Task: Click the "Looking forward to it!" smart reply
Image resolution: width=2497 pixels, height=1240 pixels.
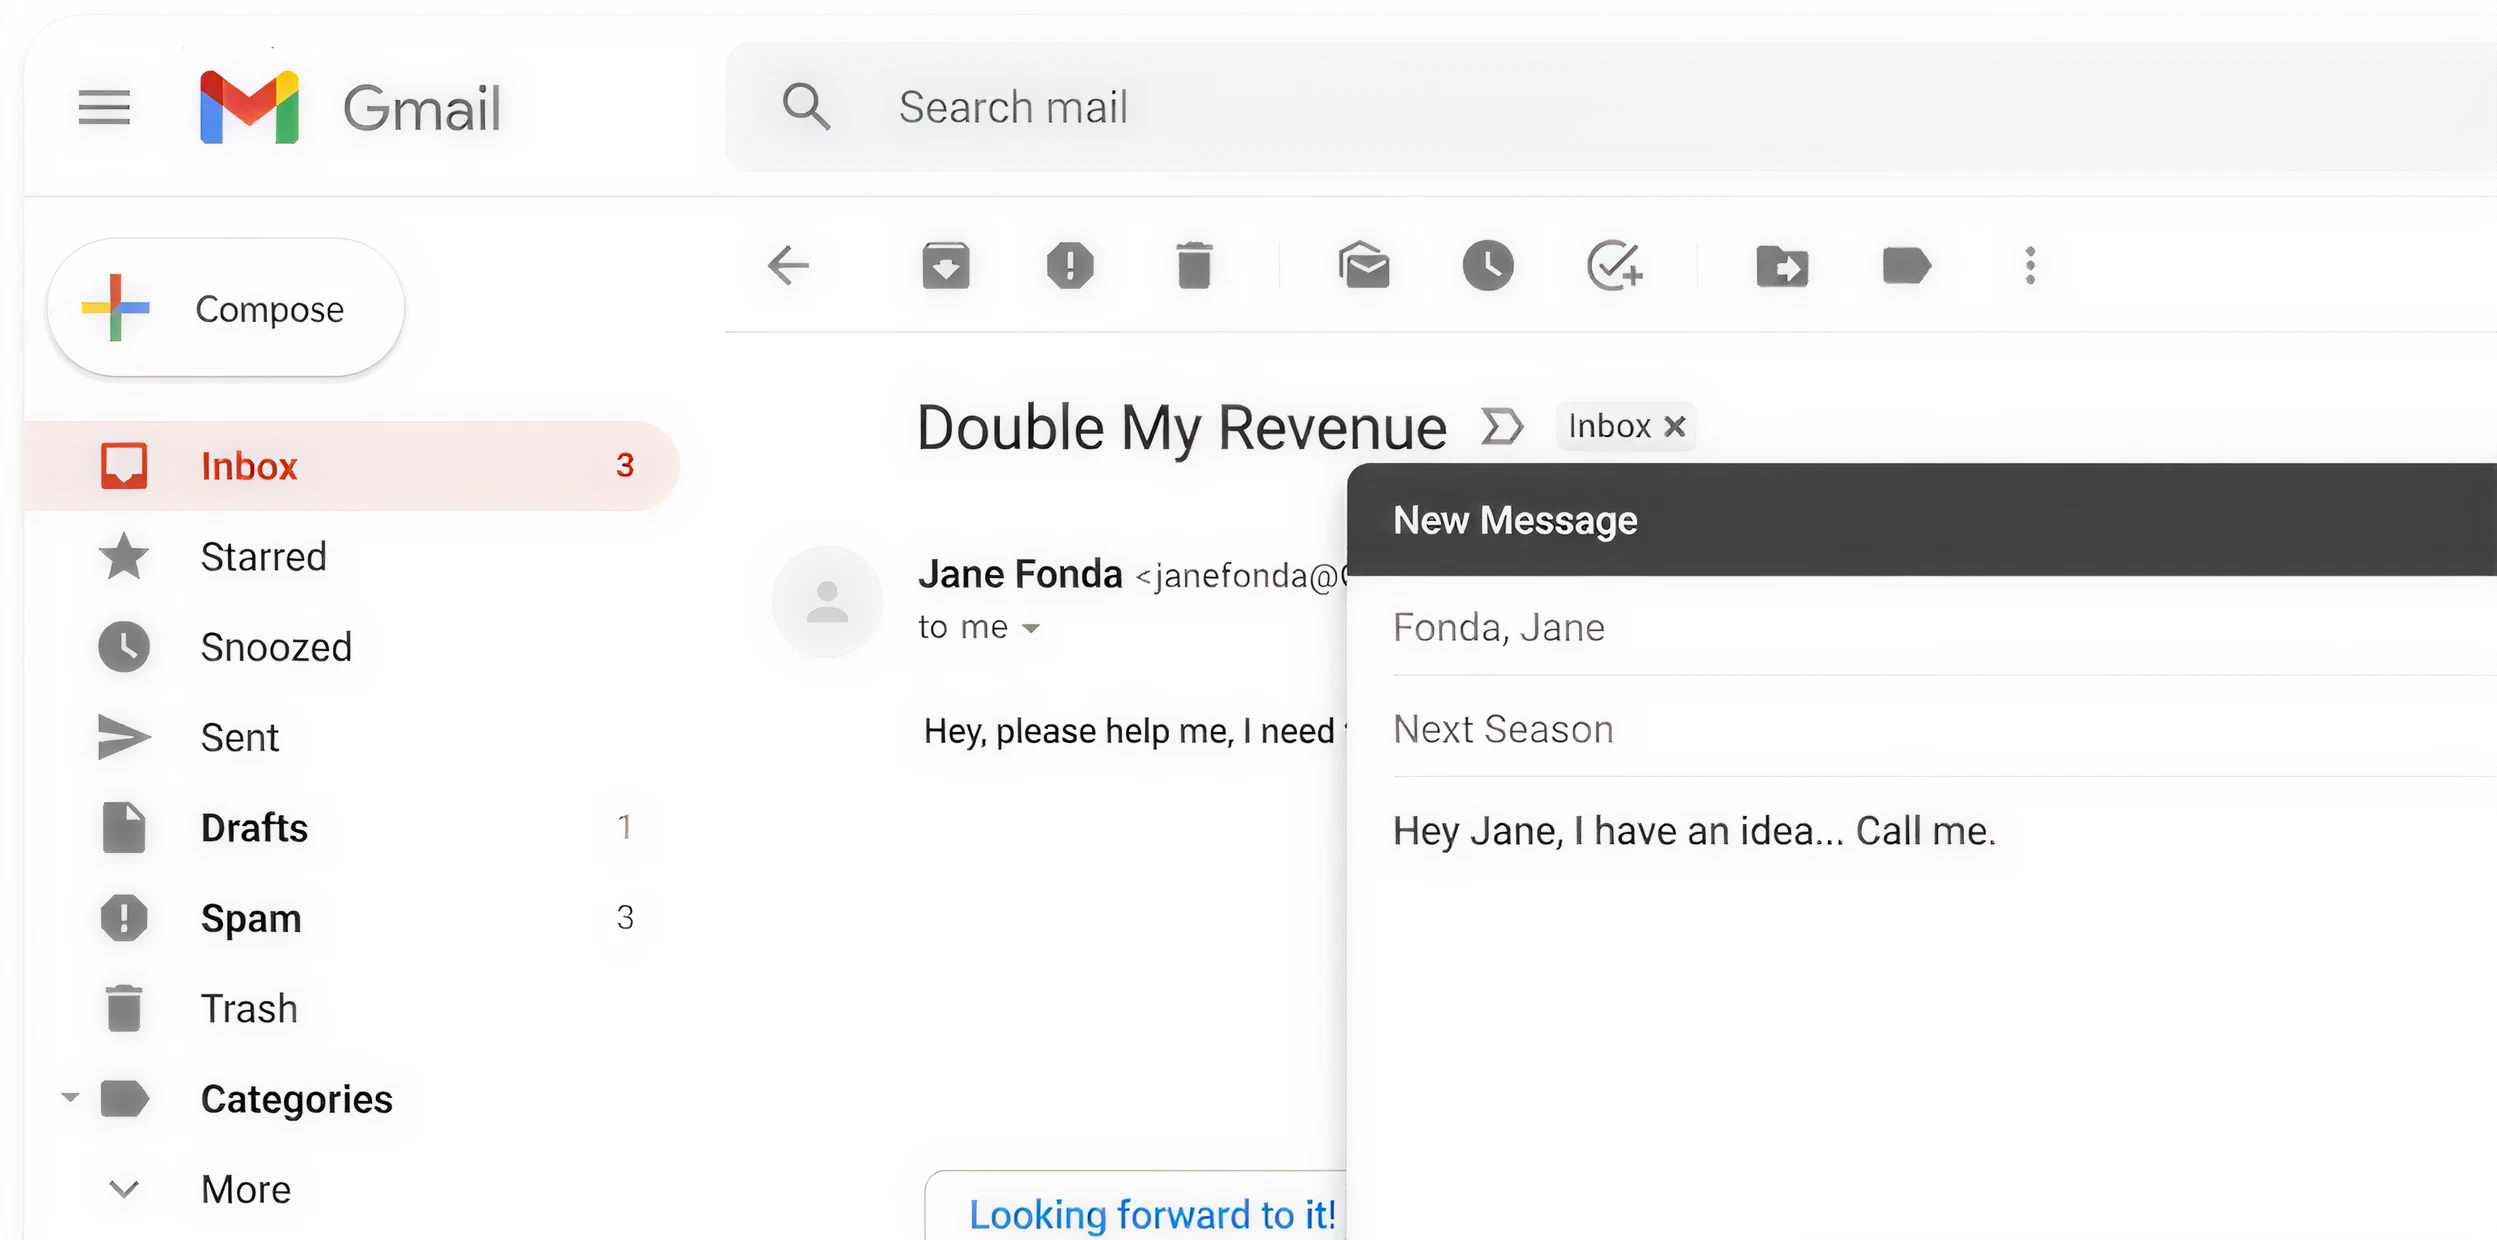Action: [x=1152, y=1214]
